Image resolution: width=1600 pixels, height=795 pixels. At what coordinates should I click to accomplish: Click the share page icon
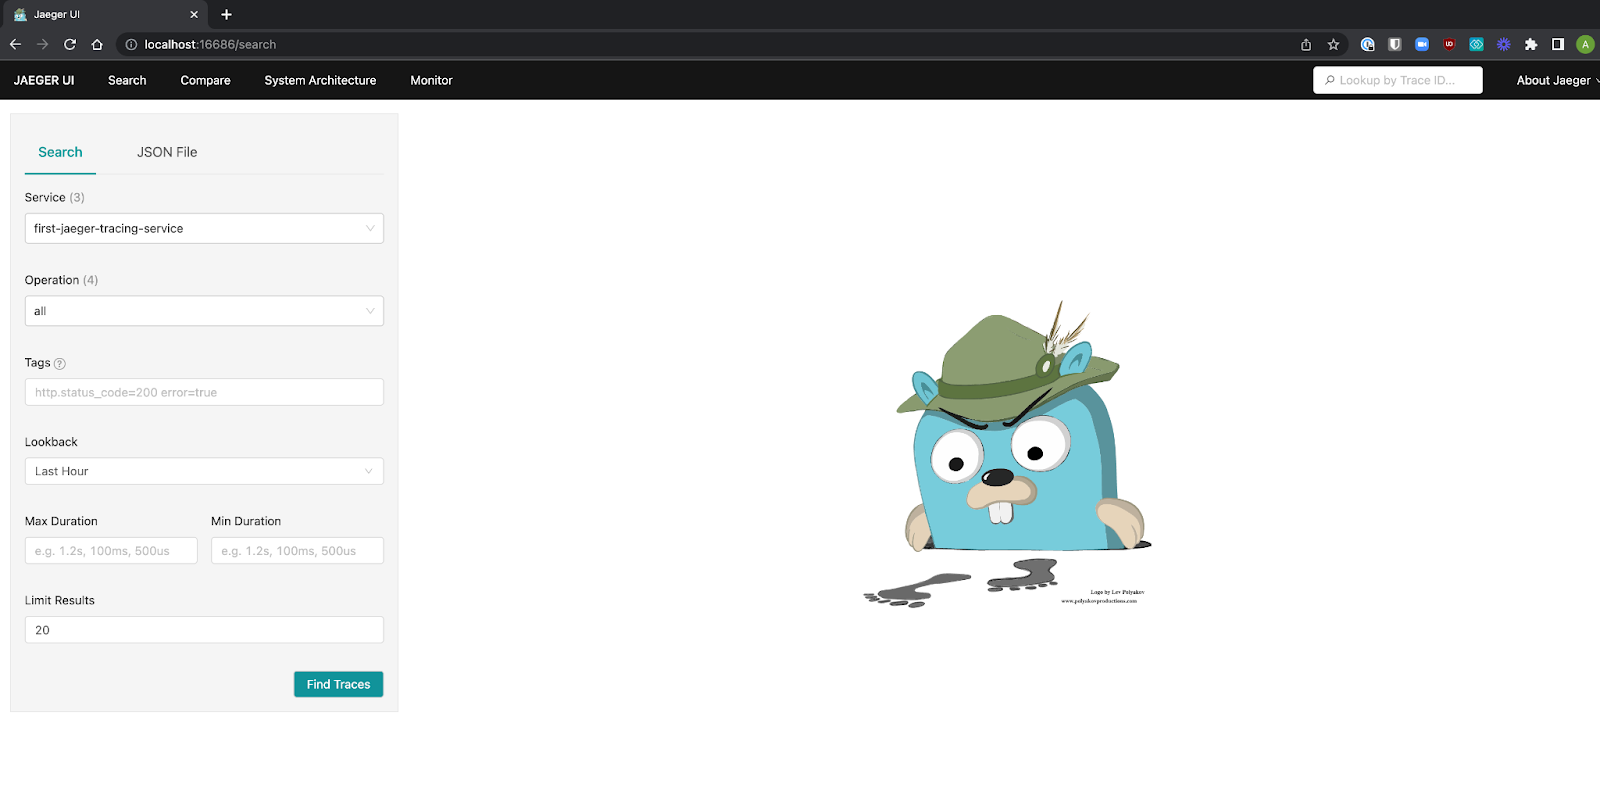(x=1306, y=44)
